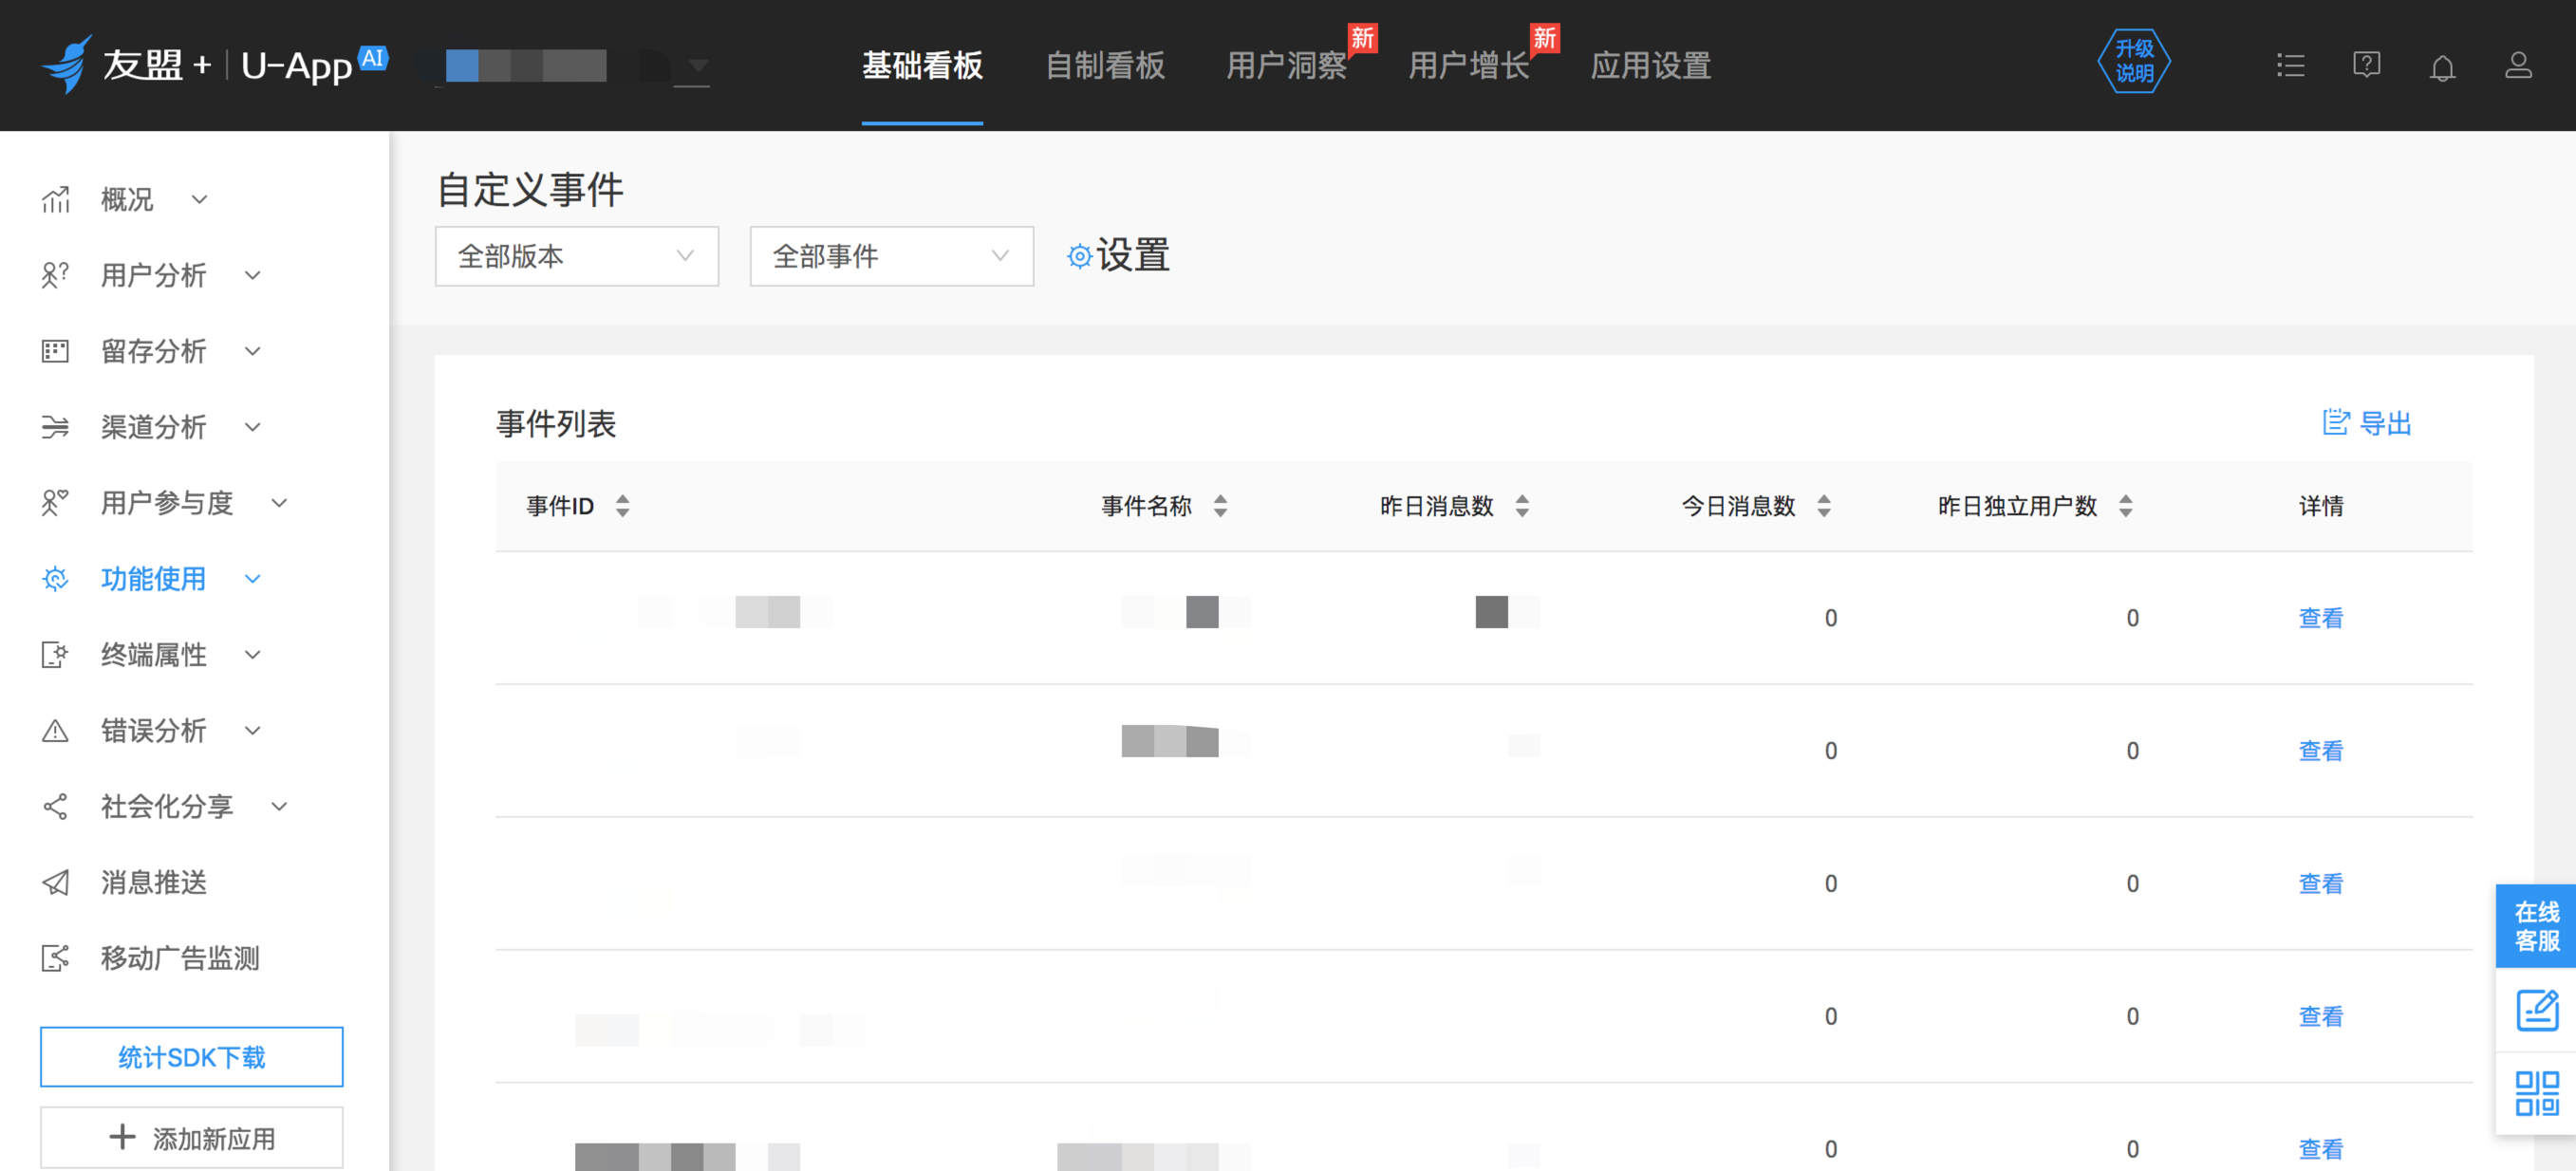Open 移动广告监测 in sidebar
The height and width of the screenshot is (1171, 2576).
[180, 958]
